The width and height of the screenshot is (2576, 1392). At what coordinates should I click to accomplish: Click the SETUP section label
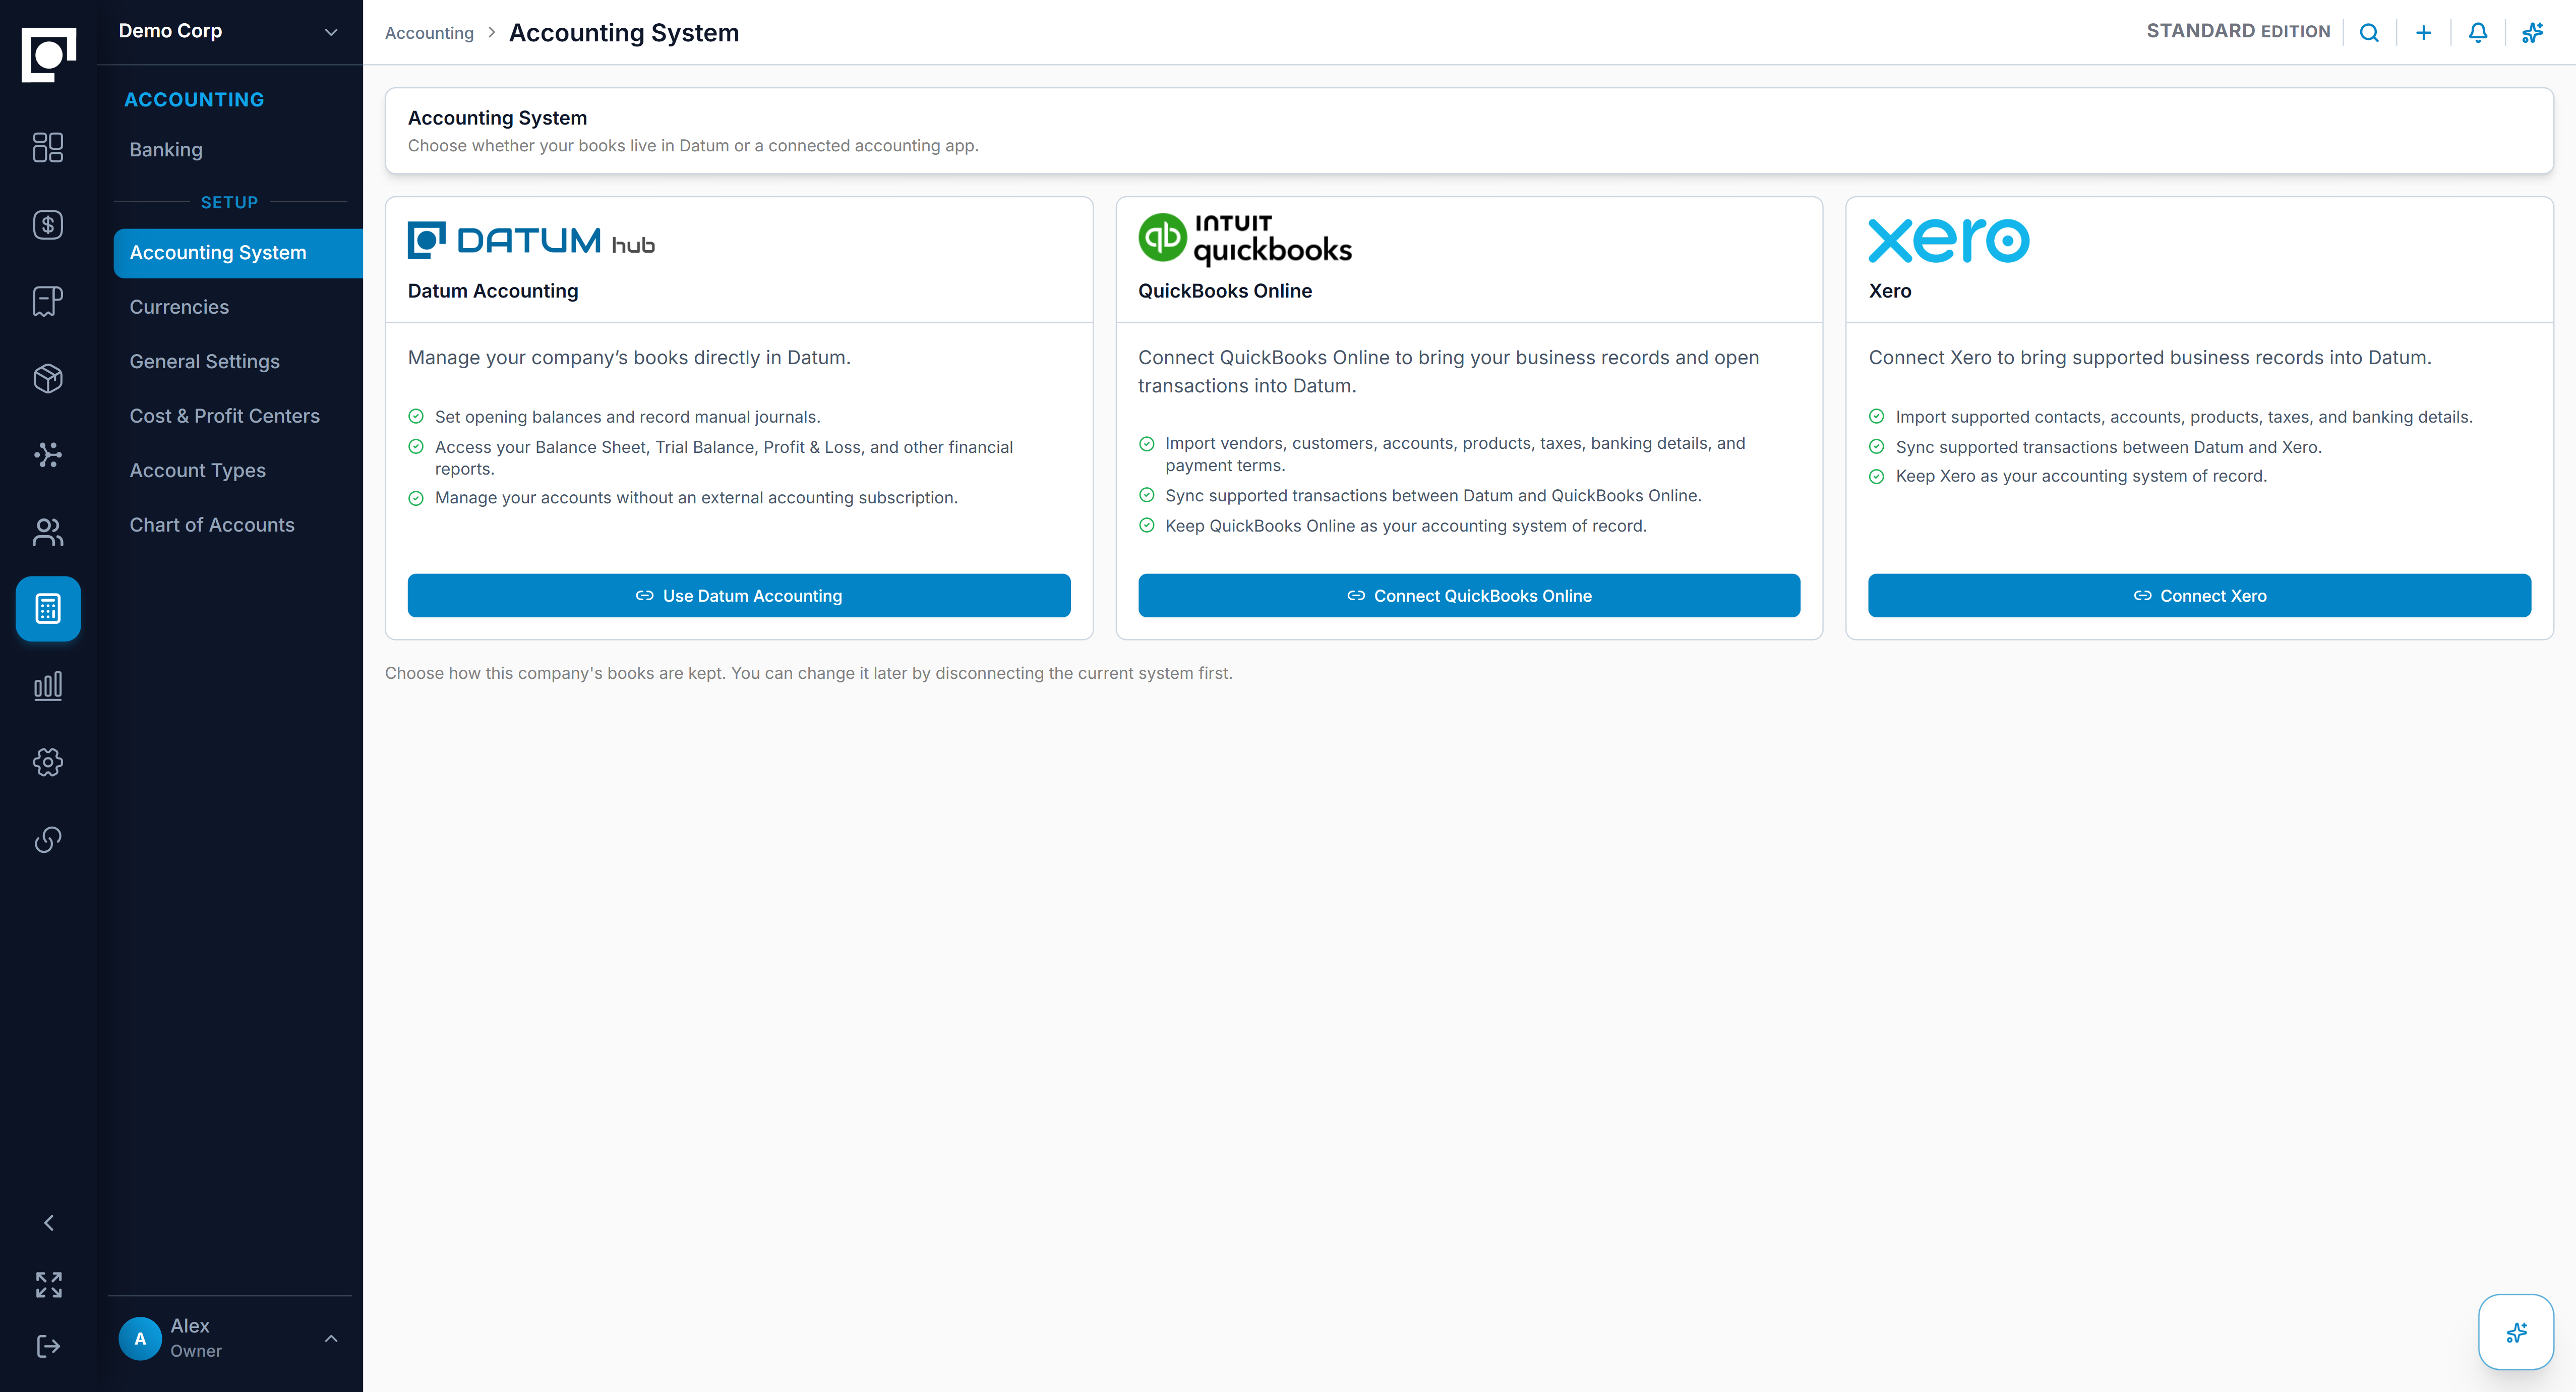(229, 203)
